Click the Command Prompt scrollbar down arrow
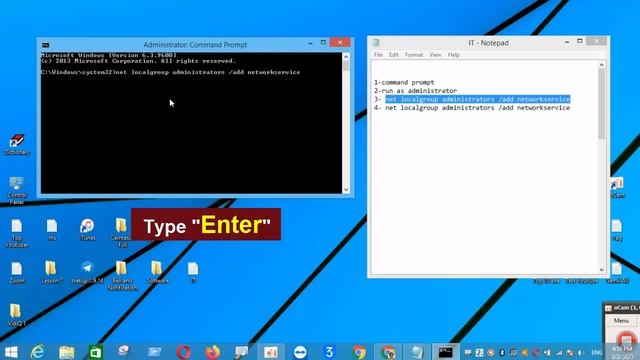Screen dimensions: 640x360 pos(346,189)
